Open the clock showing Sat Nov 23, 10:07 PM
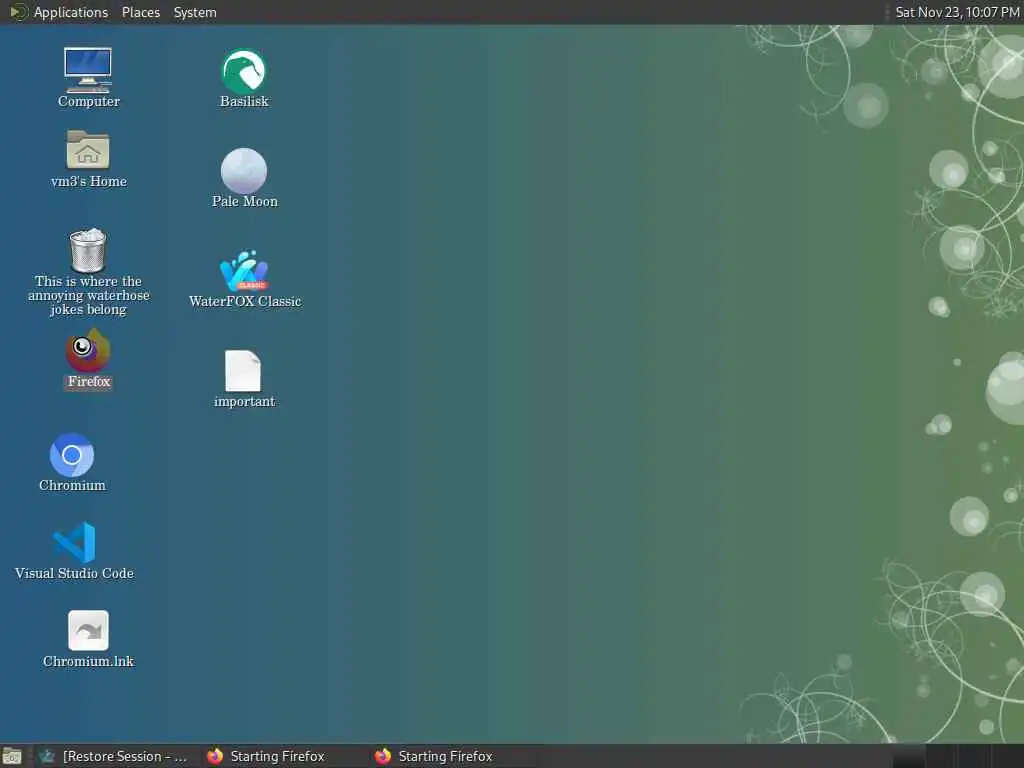 957,12
